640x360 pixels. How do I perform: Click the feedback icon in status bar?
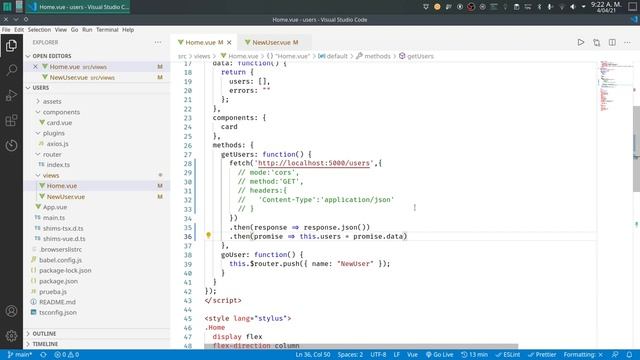tap(615, 355)
